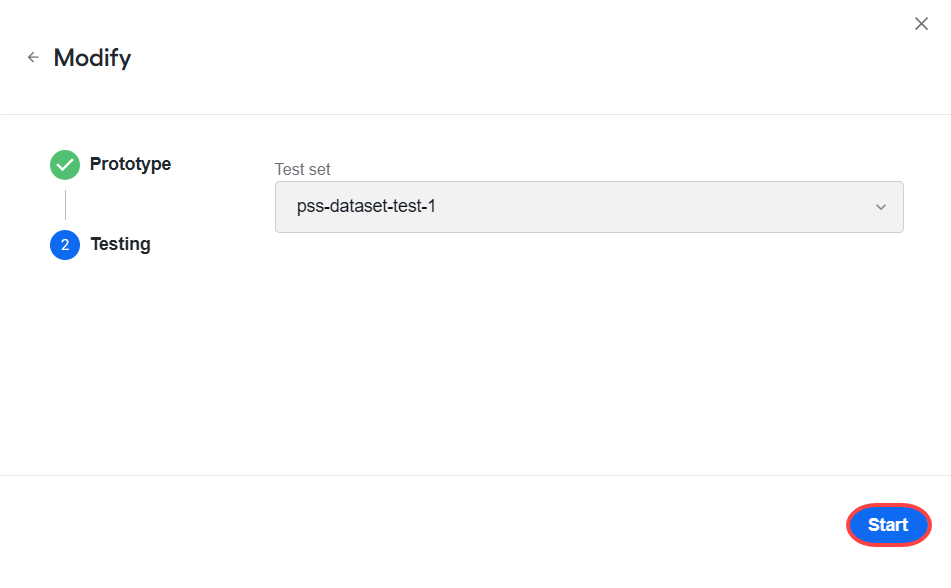Expand the dropdown using its chevron arrow
Image resolution: width=951 pixels, height=588 pixels.
(881, 207)
